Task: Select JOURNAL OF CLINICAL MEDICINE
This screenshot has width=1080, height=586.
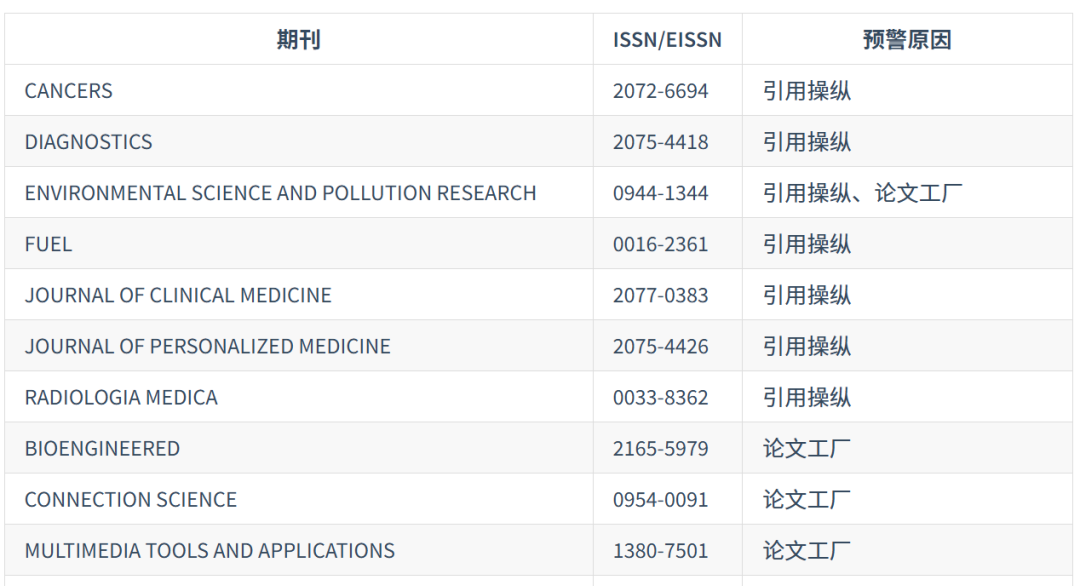Action: pyautogui.click(x=178, y=295)
